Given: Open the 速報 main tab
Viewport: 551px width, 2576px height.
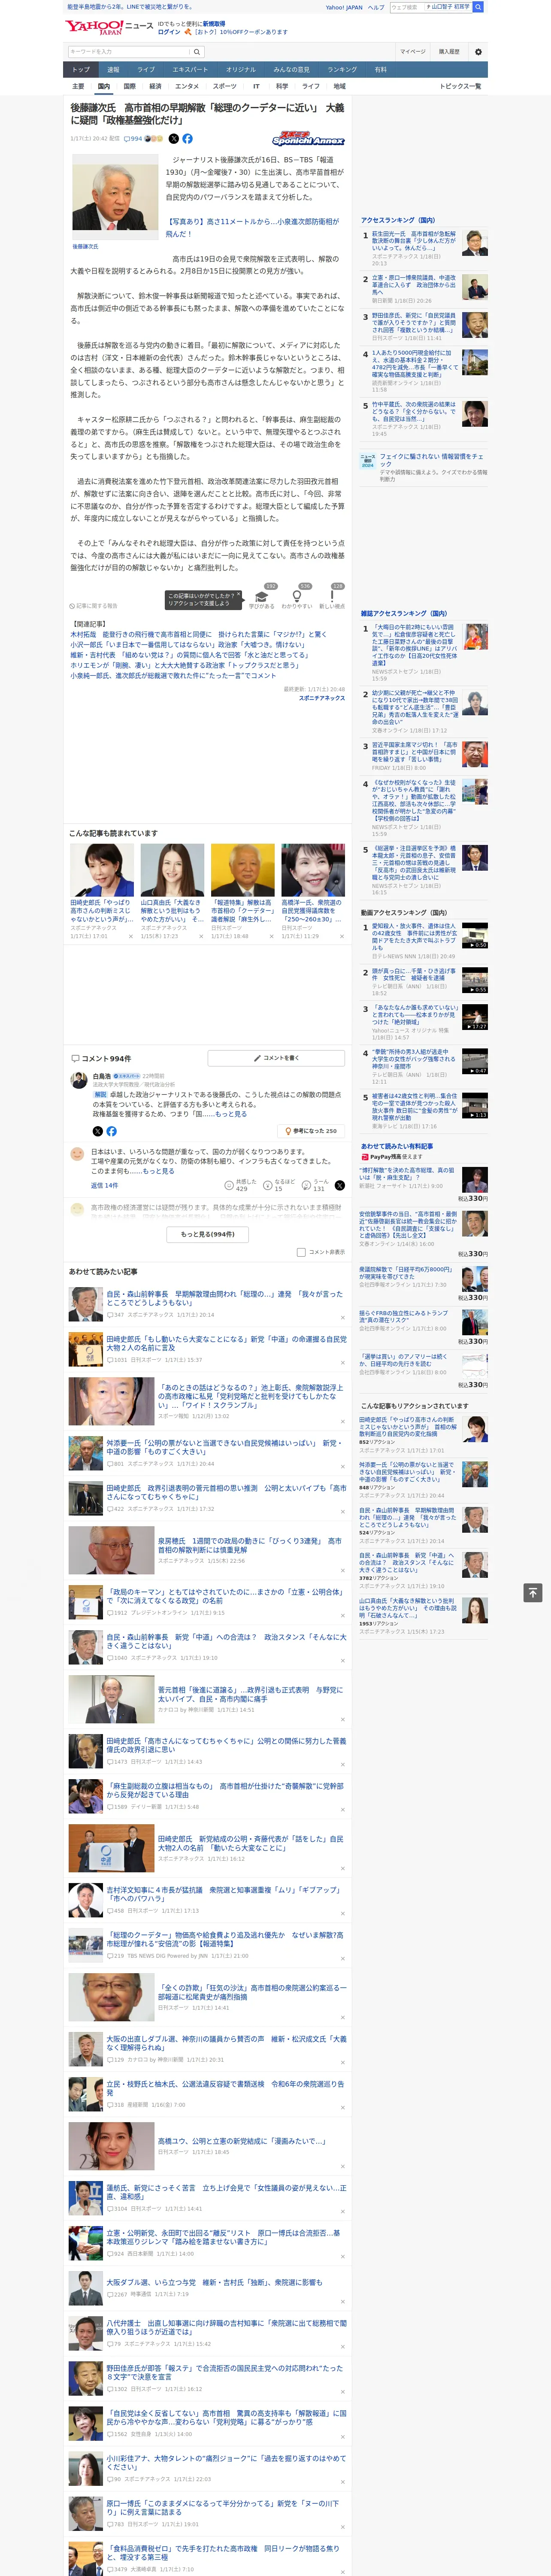Looking at the screenshot, I should 113,70.
